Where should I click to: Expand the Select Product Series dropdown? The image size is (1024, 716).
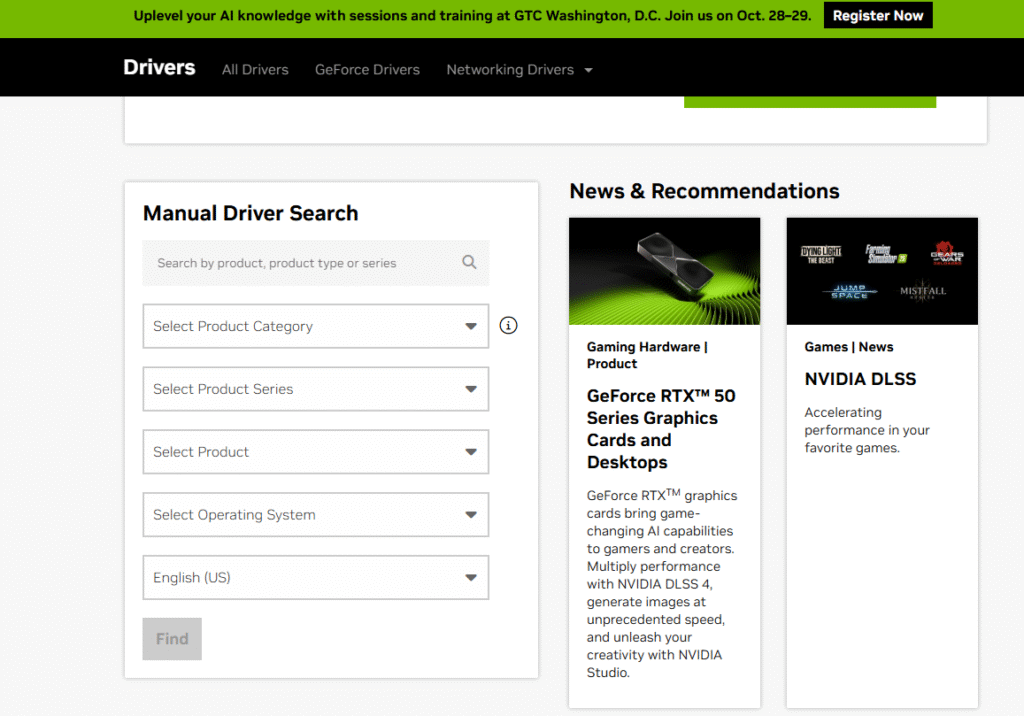[x=315, y=389]
